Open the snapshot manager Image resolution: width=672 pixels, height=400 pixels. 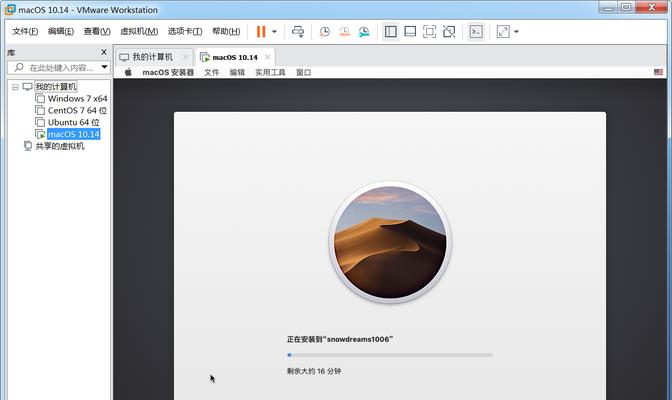(364, 31)
